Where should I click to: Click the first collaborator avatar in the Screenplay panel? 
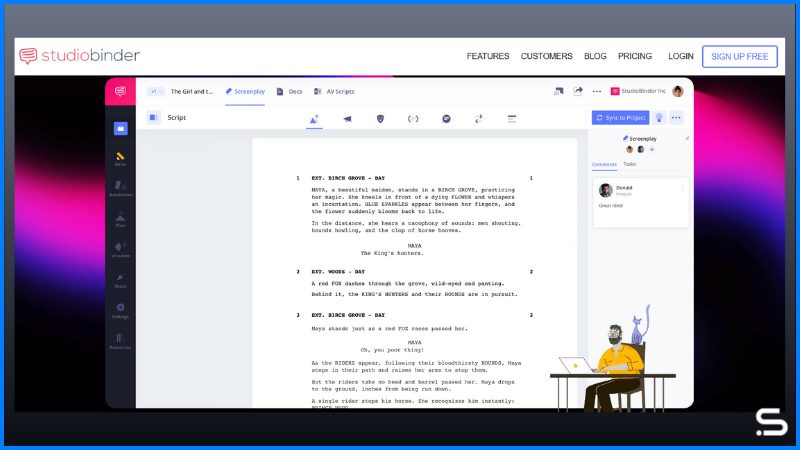click(x=630, y=149)
